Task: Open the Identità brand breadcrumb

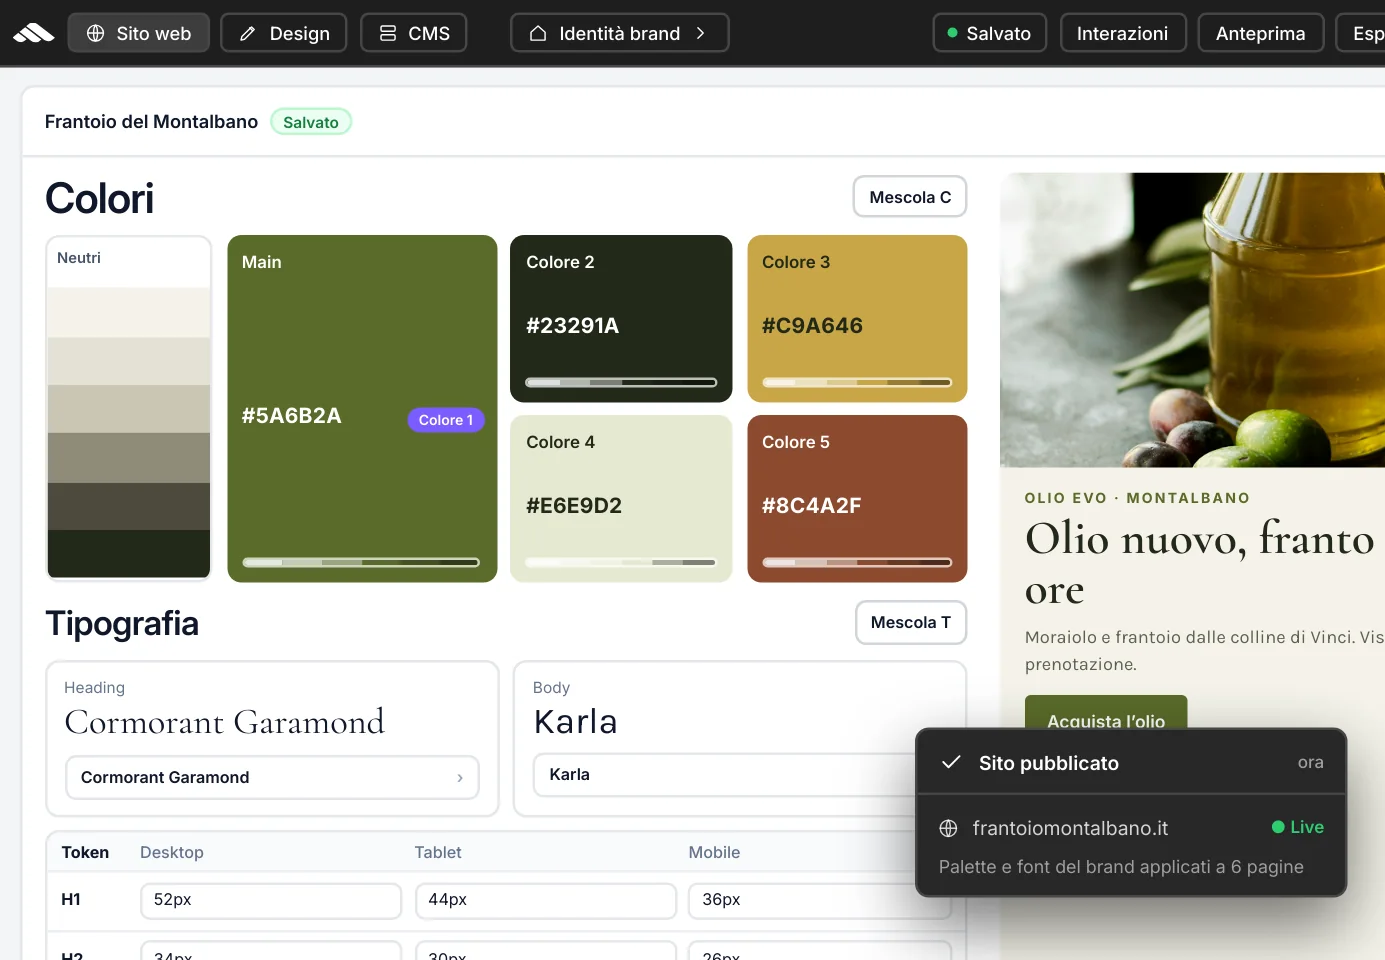Action: click(x=620, y=33)
